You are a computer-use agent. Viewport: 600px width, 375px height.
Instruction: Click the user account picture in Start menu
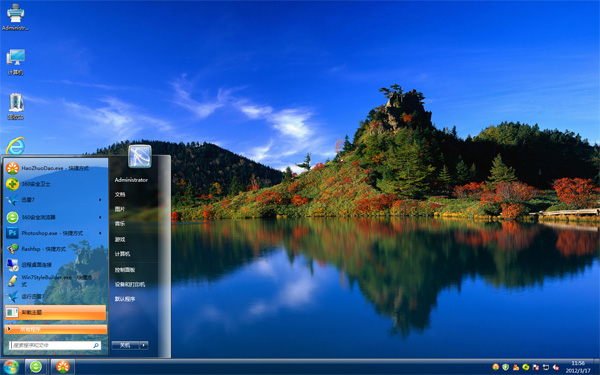pos(140,156)
